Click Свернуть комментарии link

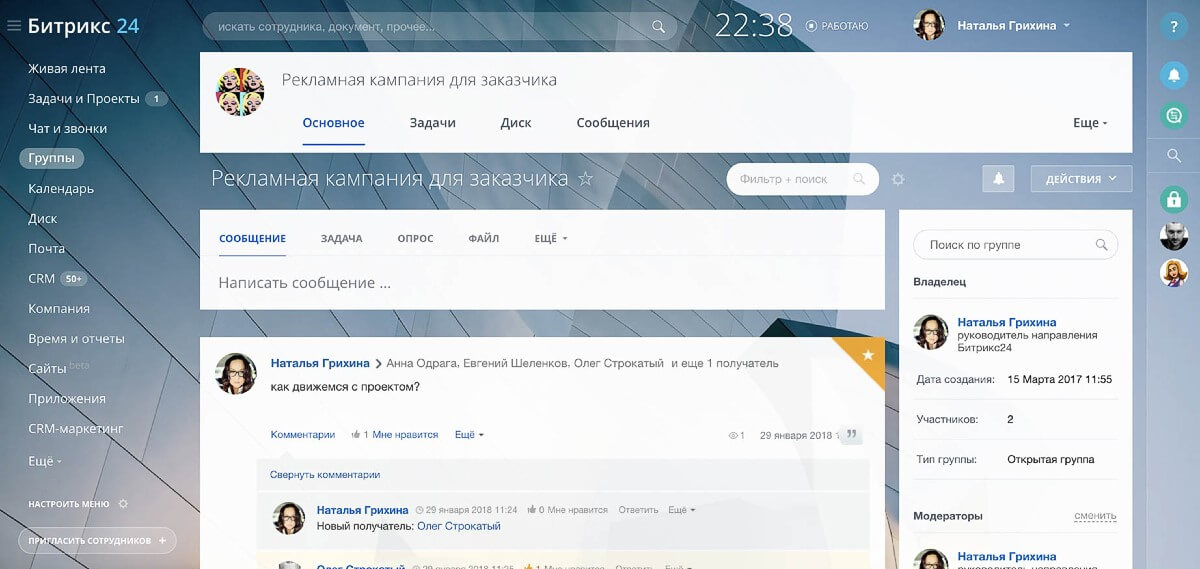(x=325, y=475)
